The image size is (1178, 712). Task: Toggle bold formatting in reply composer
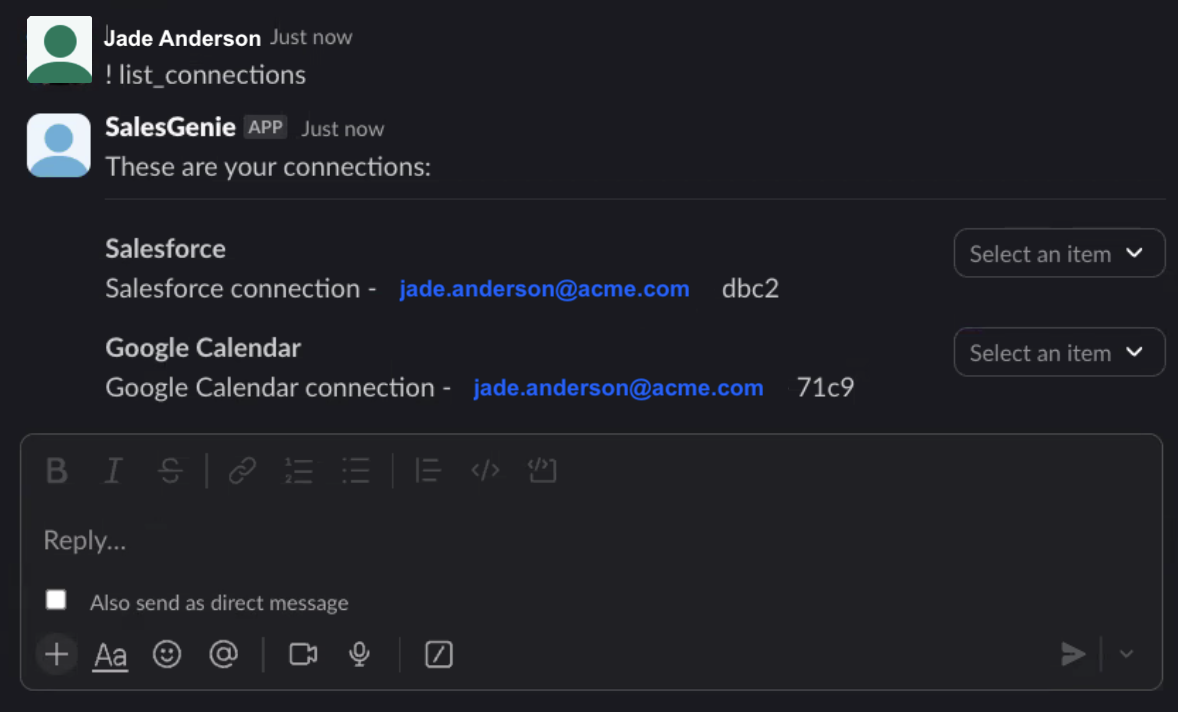(57, 470)
